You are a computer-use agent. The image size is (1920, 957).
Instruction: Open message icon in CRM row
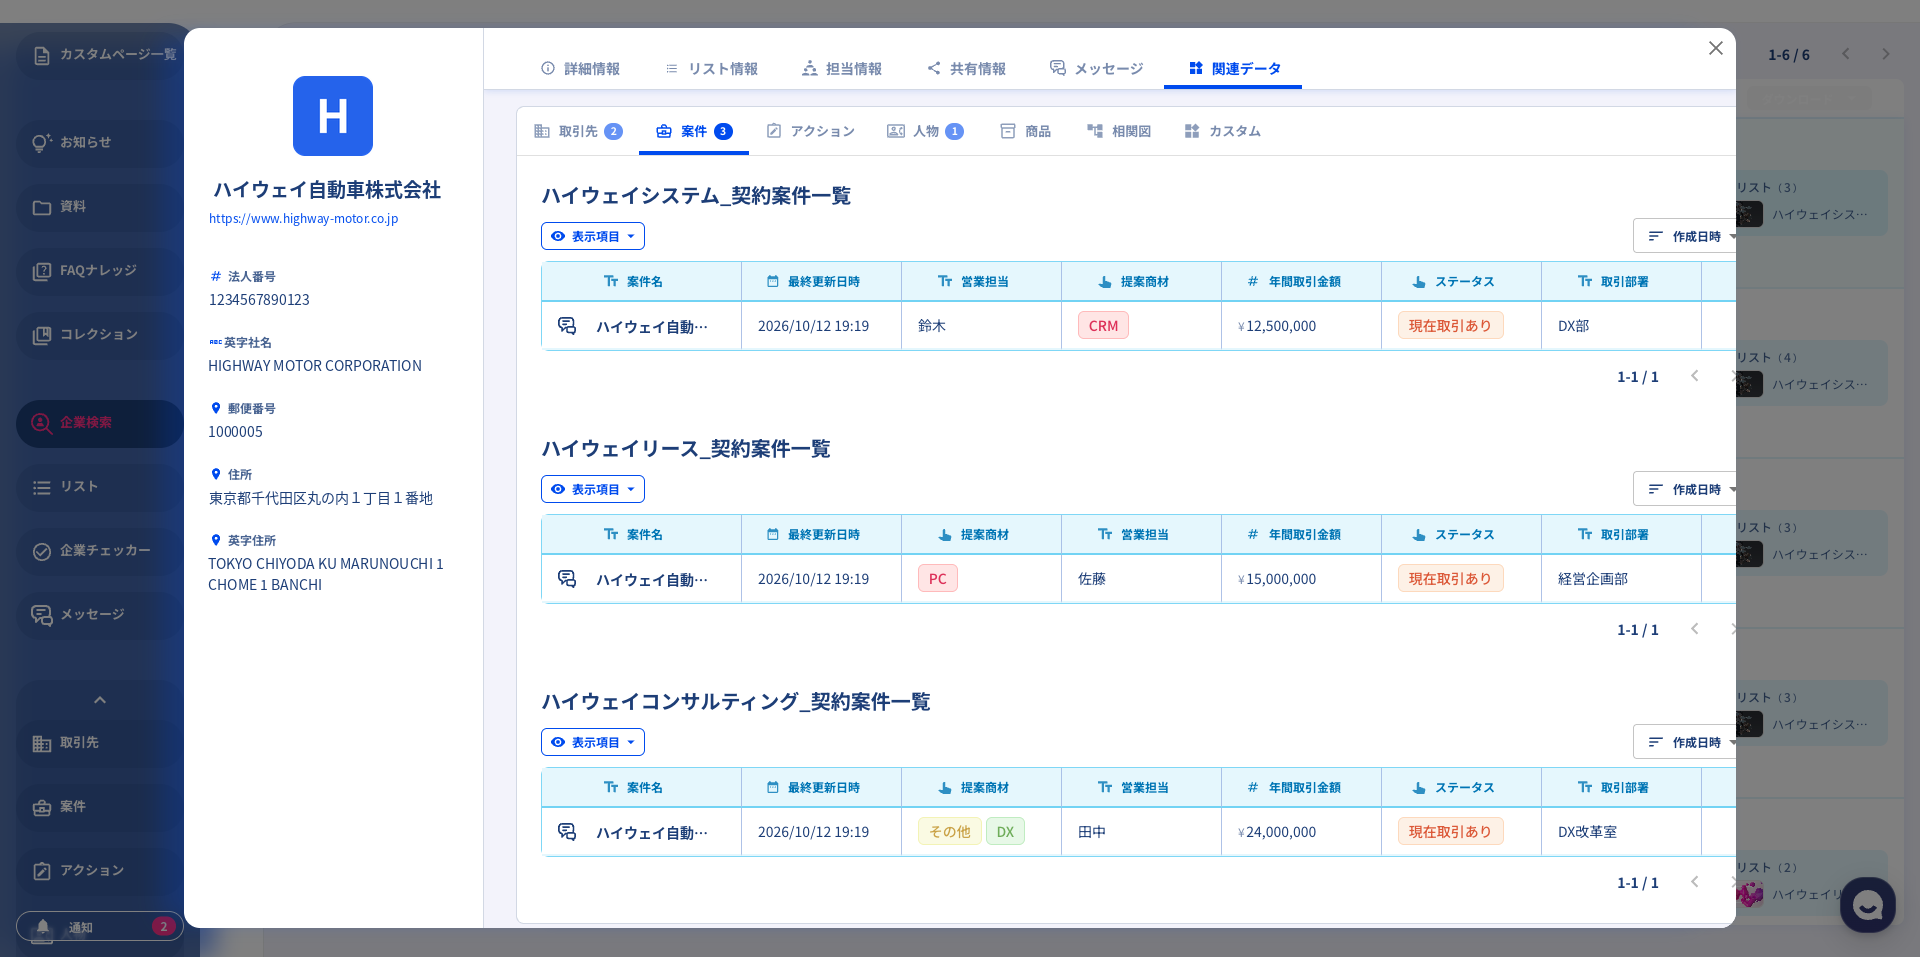click(567, 326)
